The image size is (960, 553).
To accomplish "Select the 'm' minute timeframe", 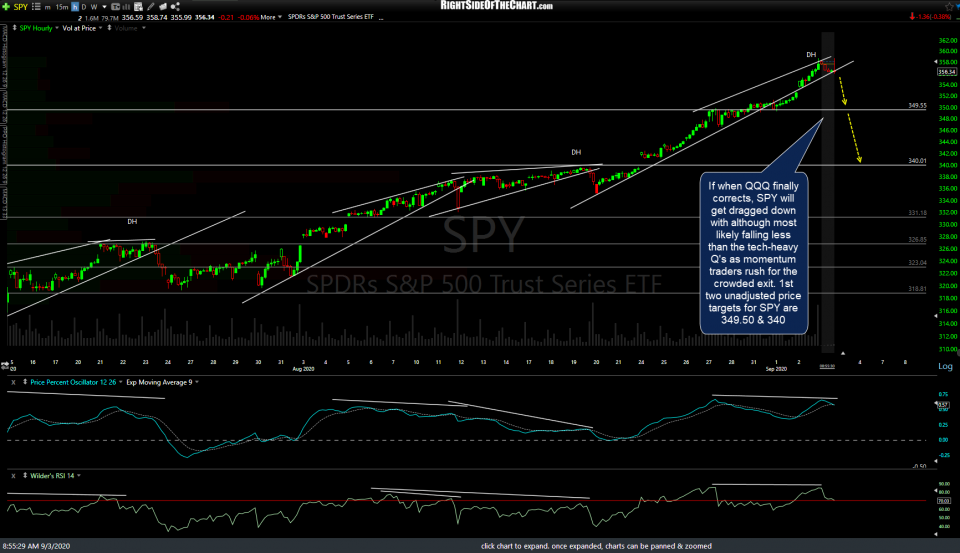I will [48, 7].
